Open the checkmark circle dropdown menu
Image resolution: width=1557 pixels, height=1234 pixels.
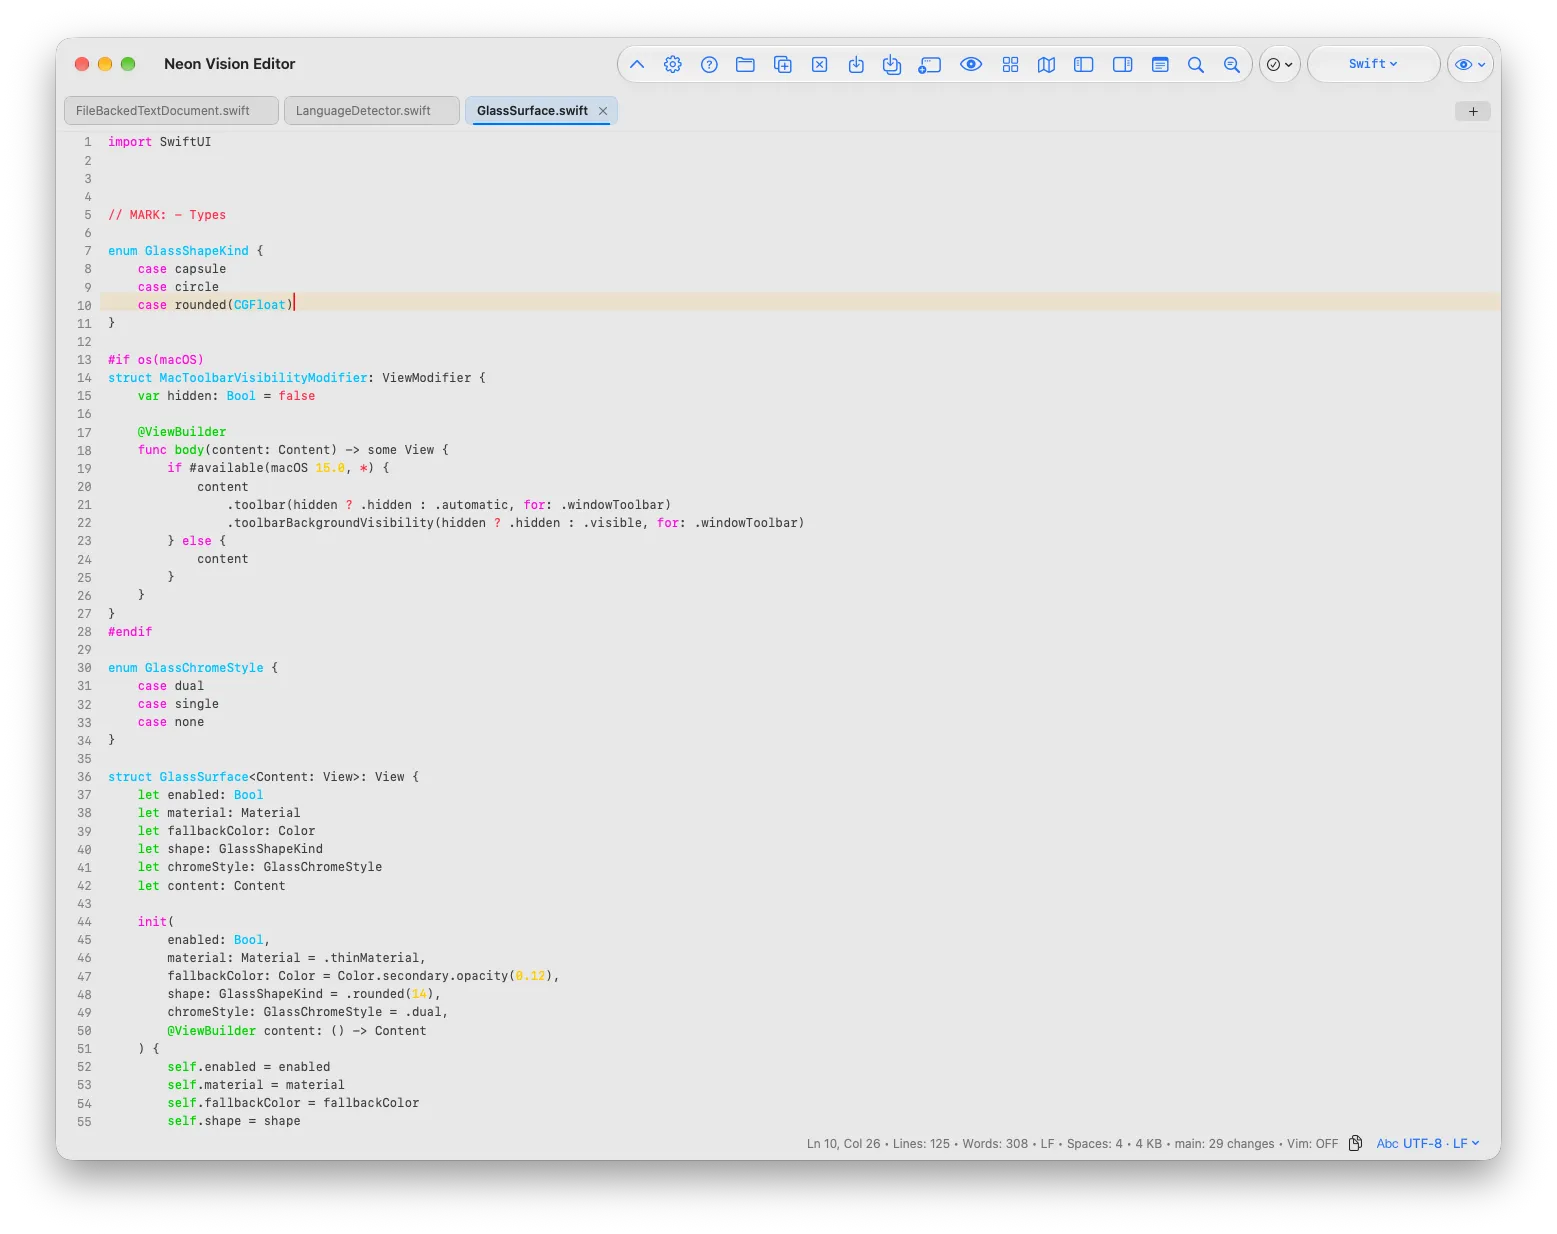[1279, 64]
